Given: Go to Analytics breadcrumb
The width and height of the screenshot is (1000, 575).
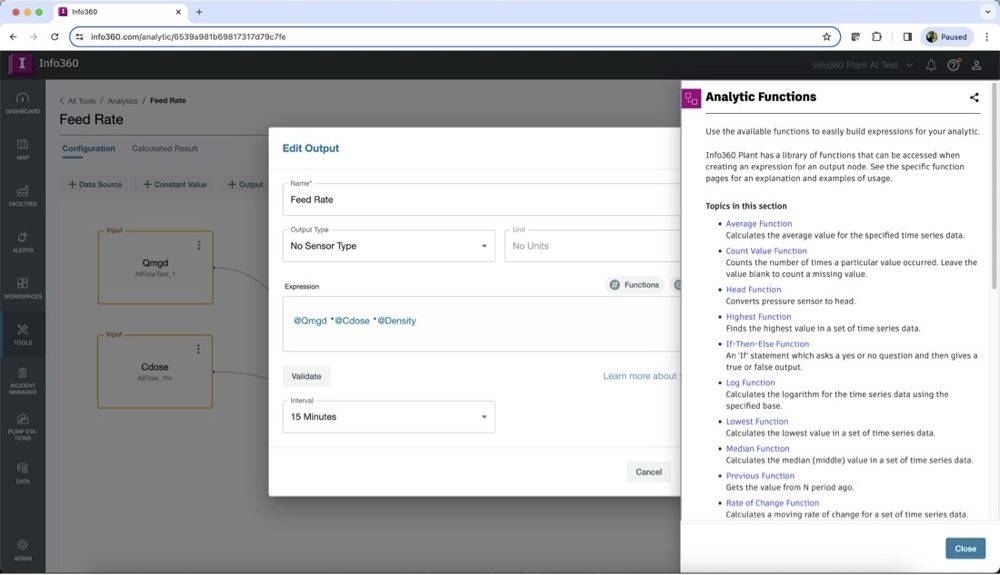Looking at the screenshot, I should pos(122,101).
